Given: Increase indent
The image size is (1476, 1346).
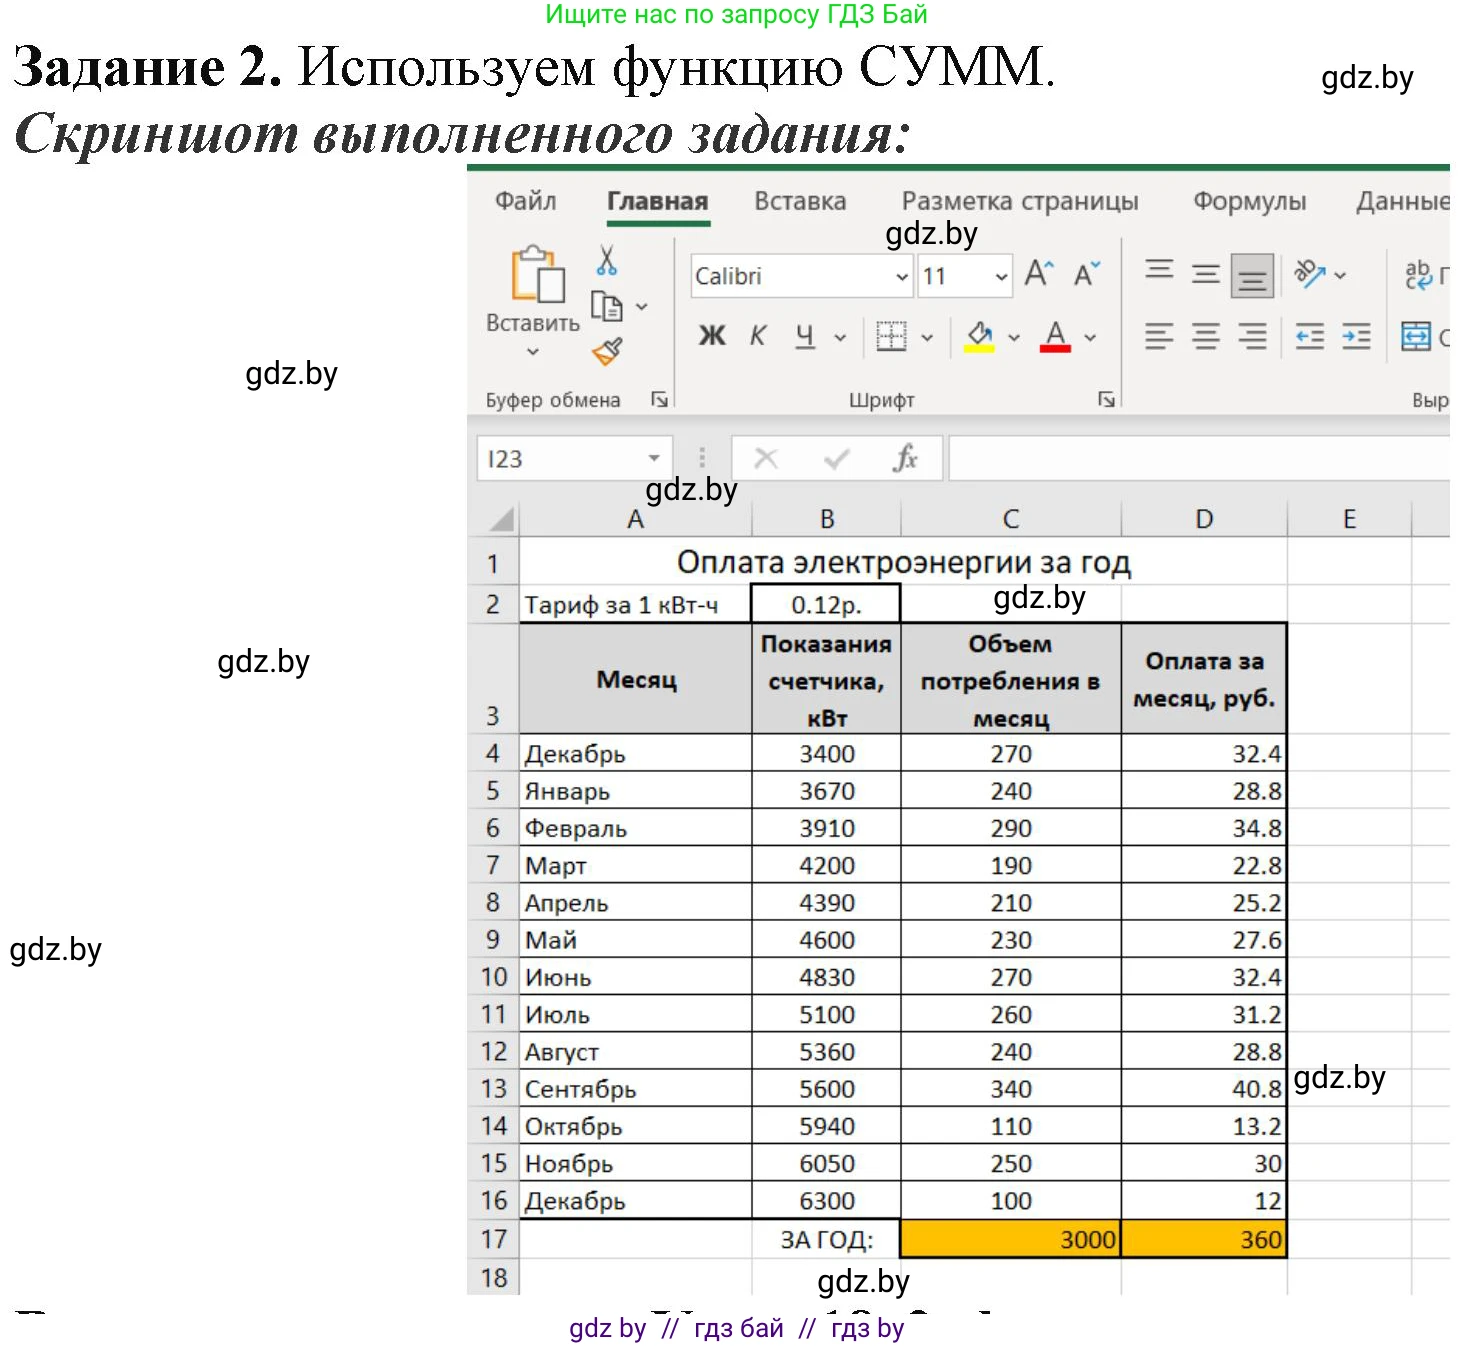Looking at the screenshot, I should (1357, 337).
